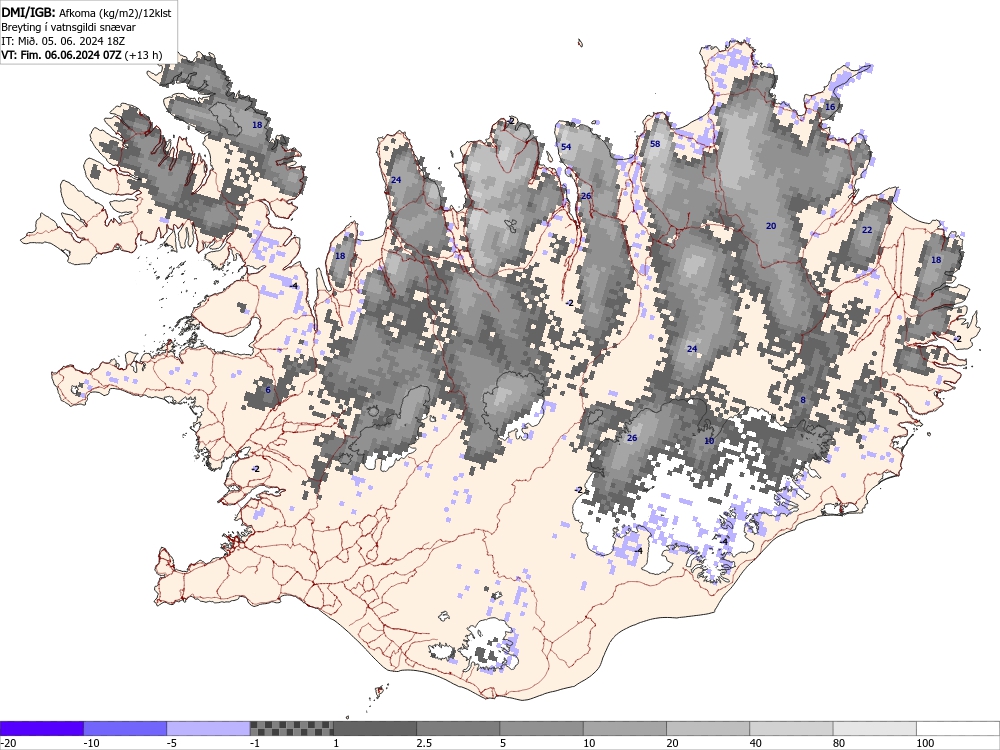Screen dimensions: 1000x750
Task: Click the map value label '22' in the east
Action: pos(867,230)
